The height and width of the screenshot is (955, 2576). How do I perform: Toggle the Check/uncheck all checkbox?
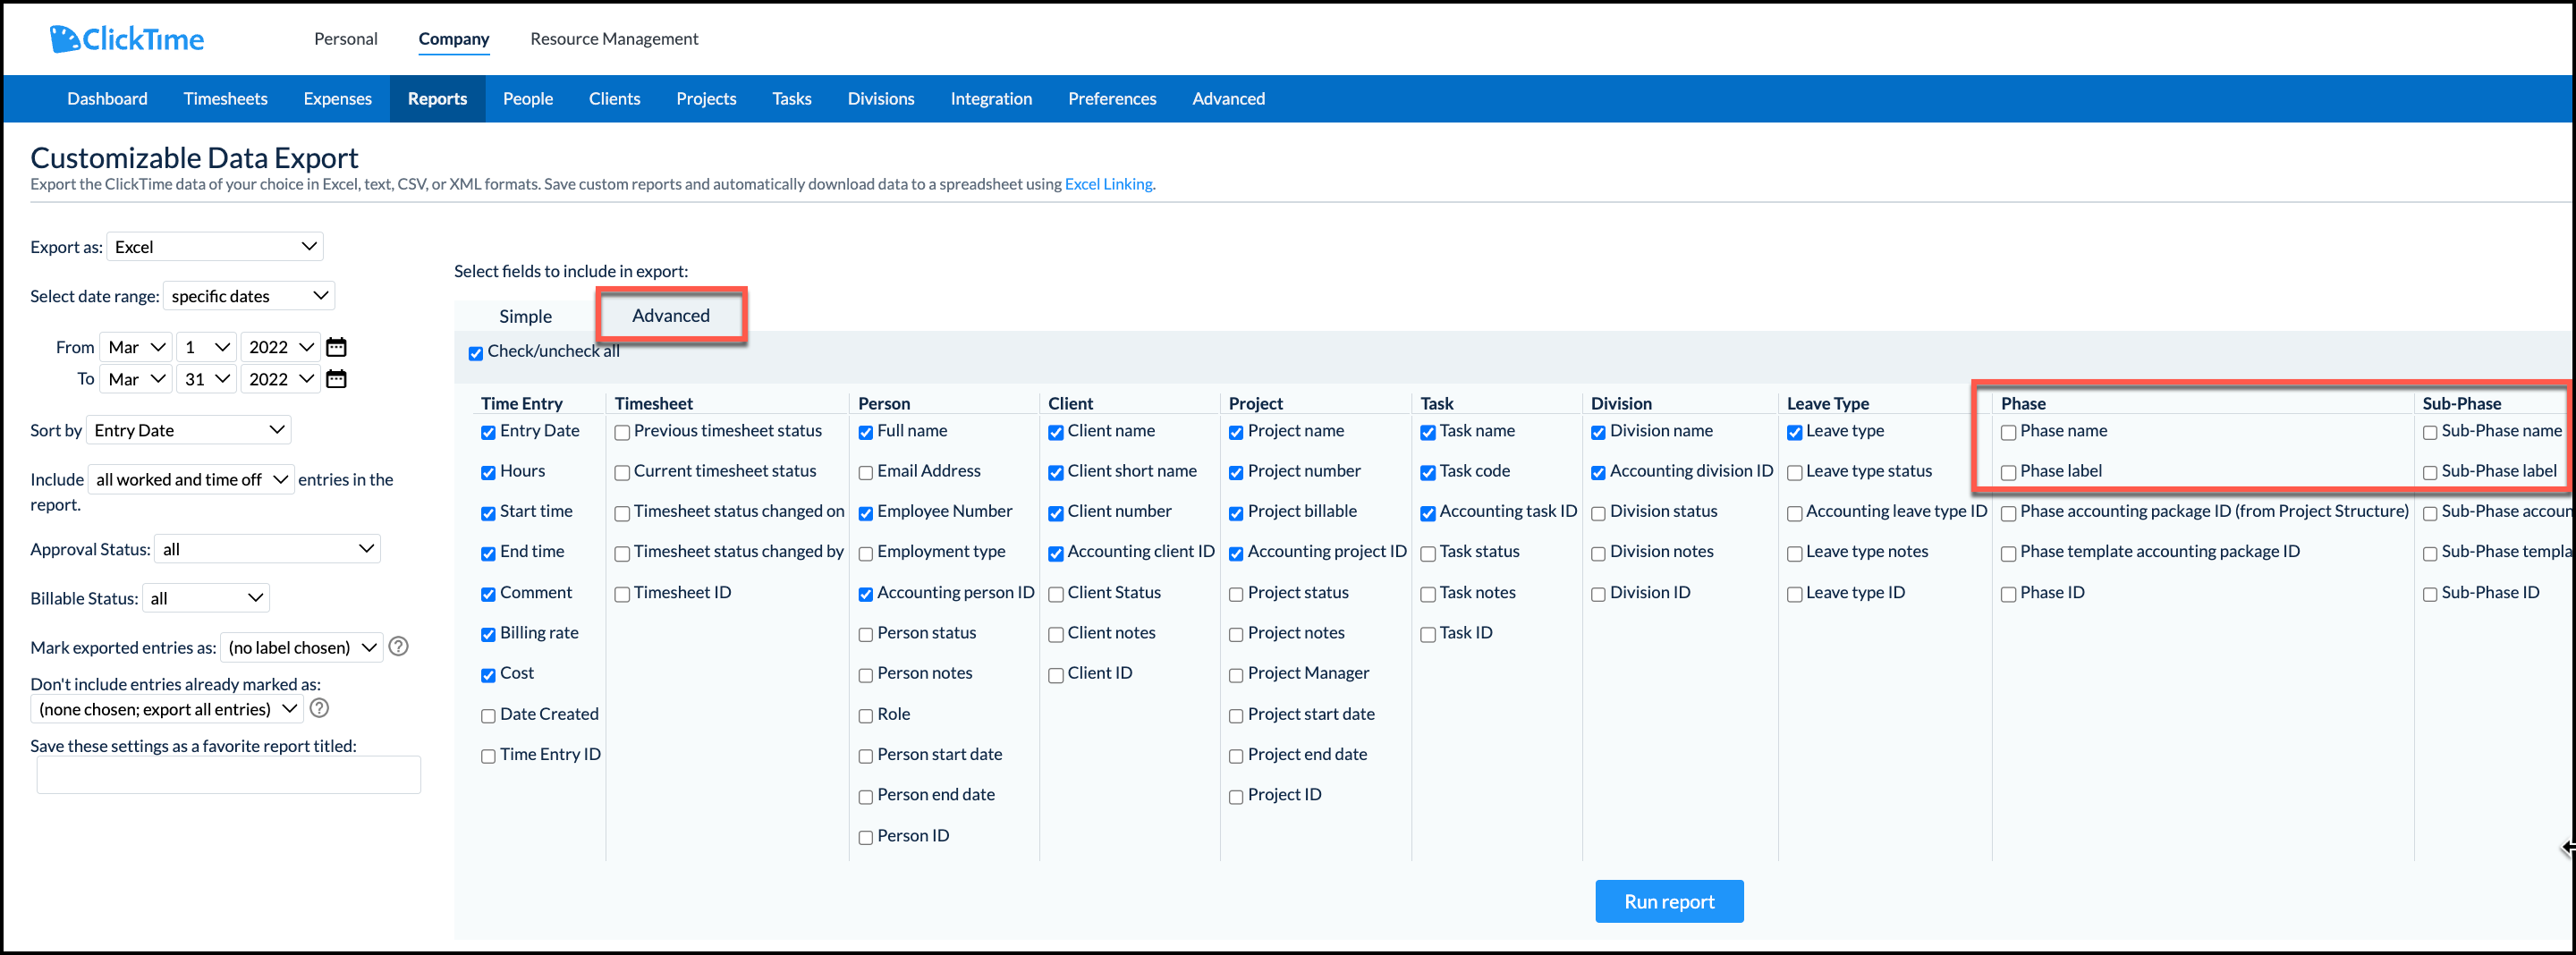476,353
